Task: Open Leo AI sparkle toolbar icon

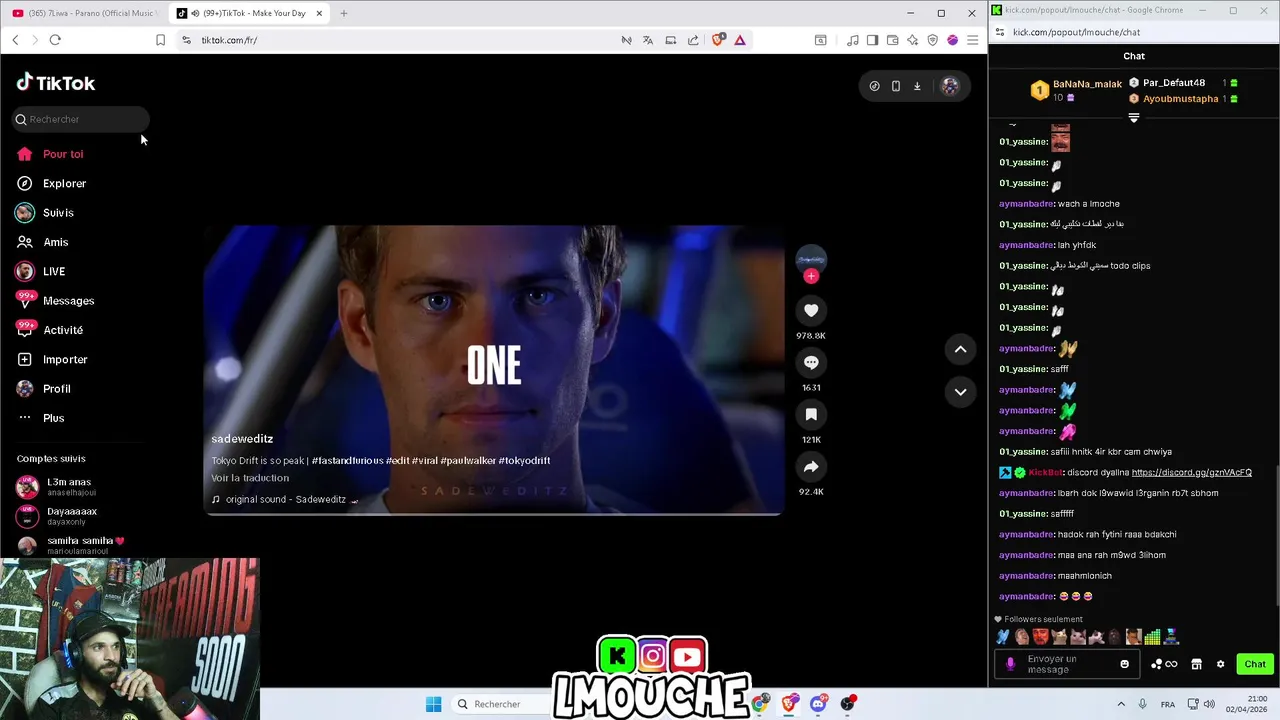Action: coord(912,40)
